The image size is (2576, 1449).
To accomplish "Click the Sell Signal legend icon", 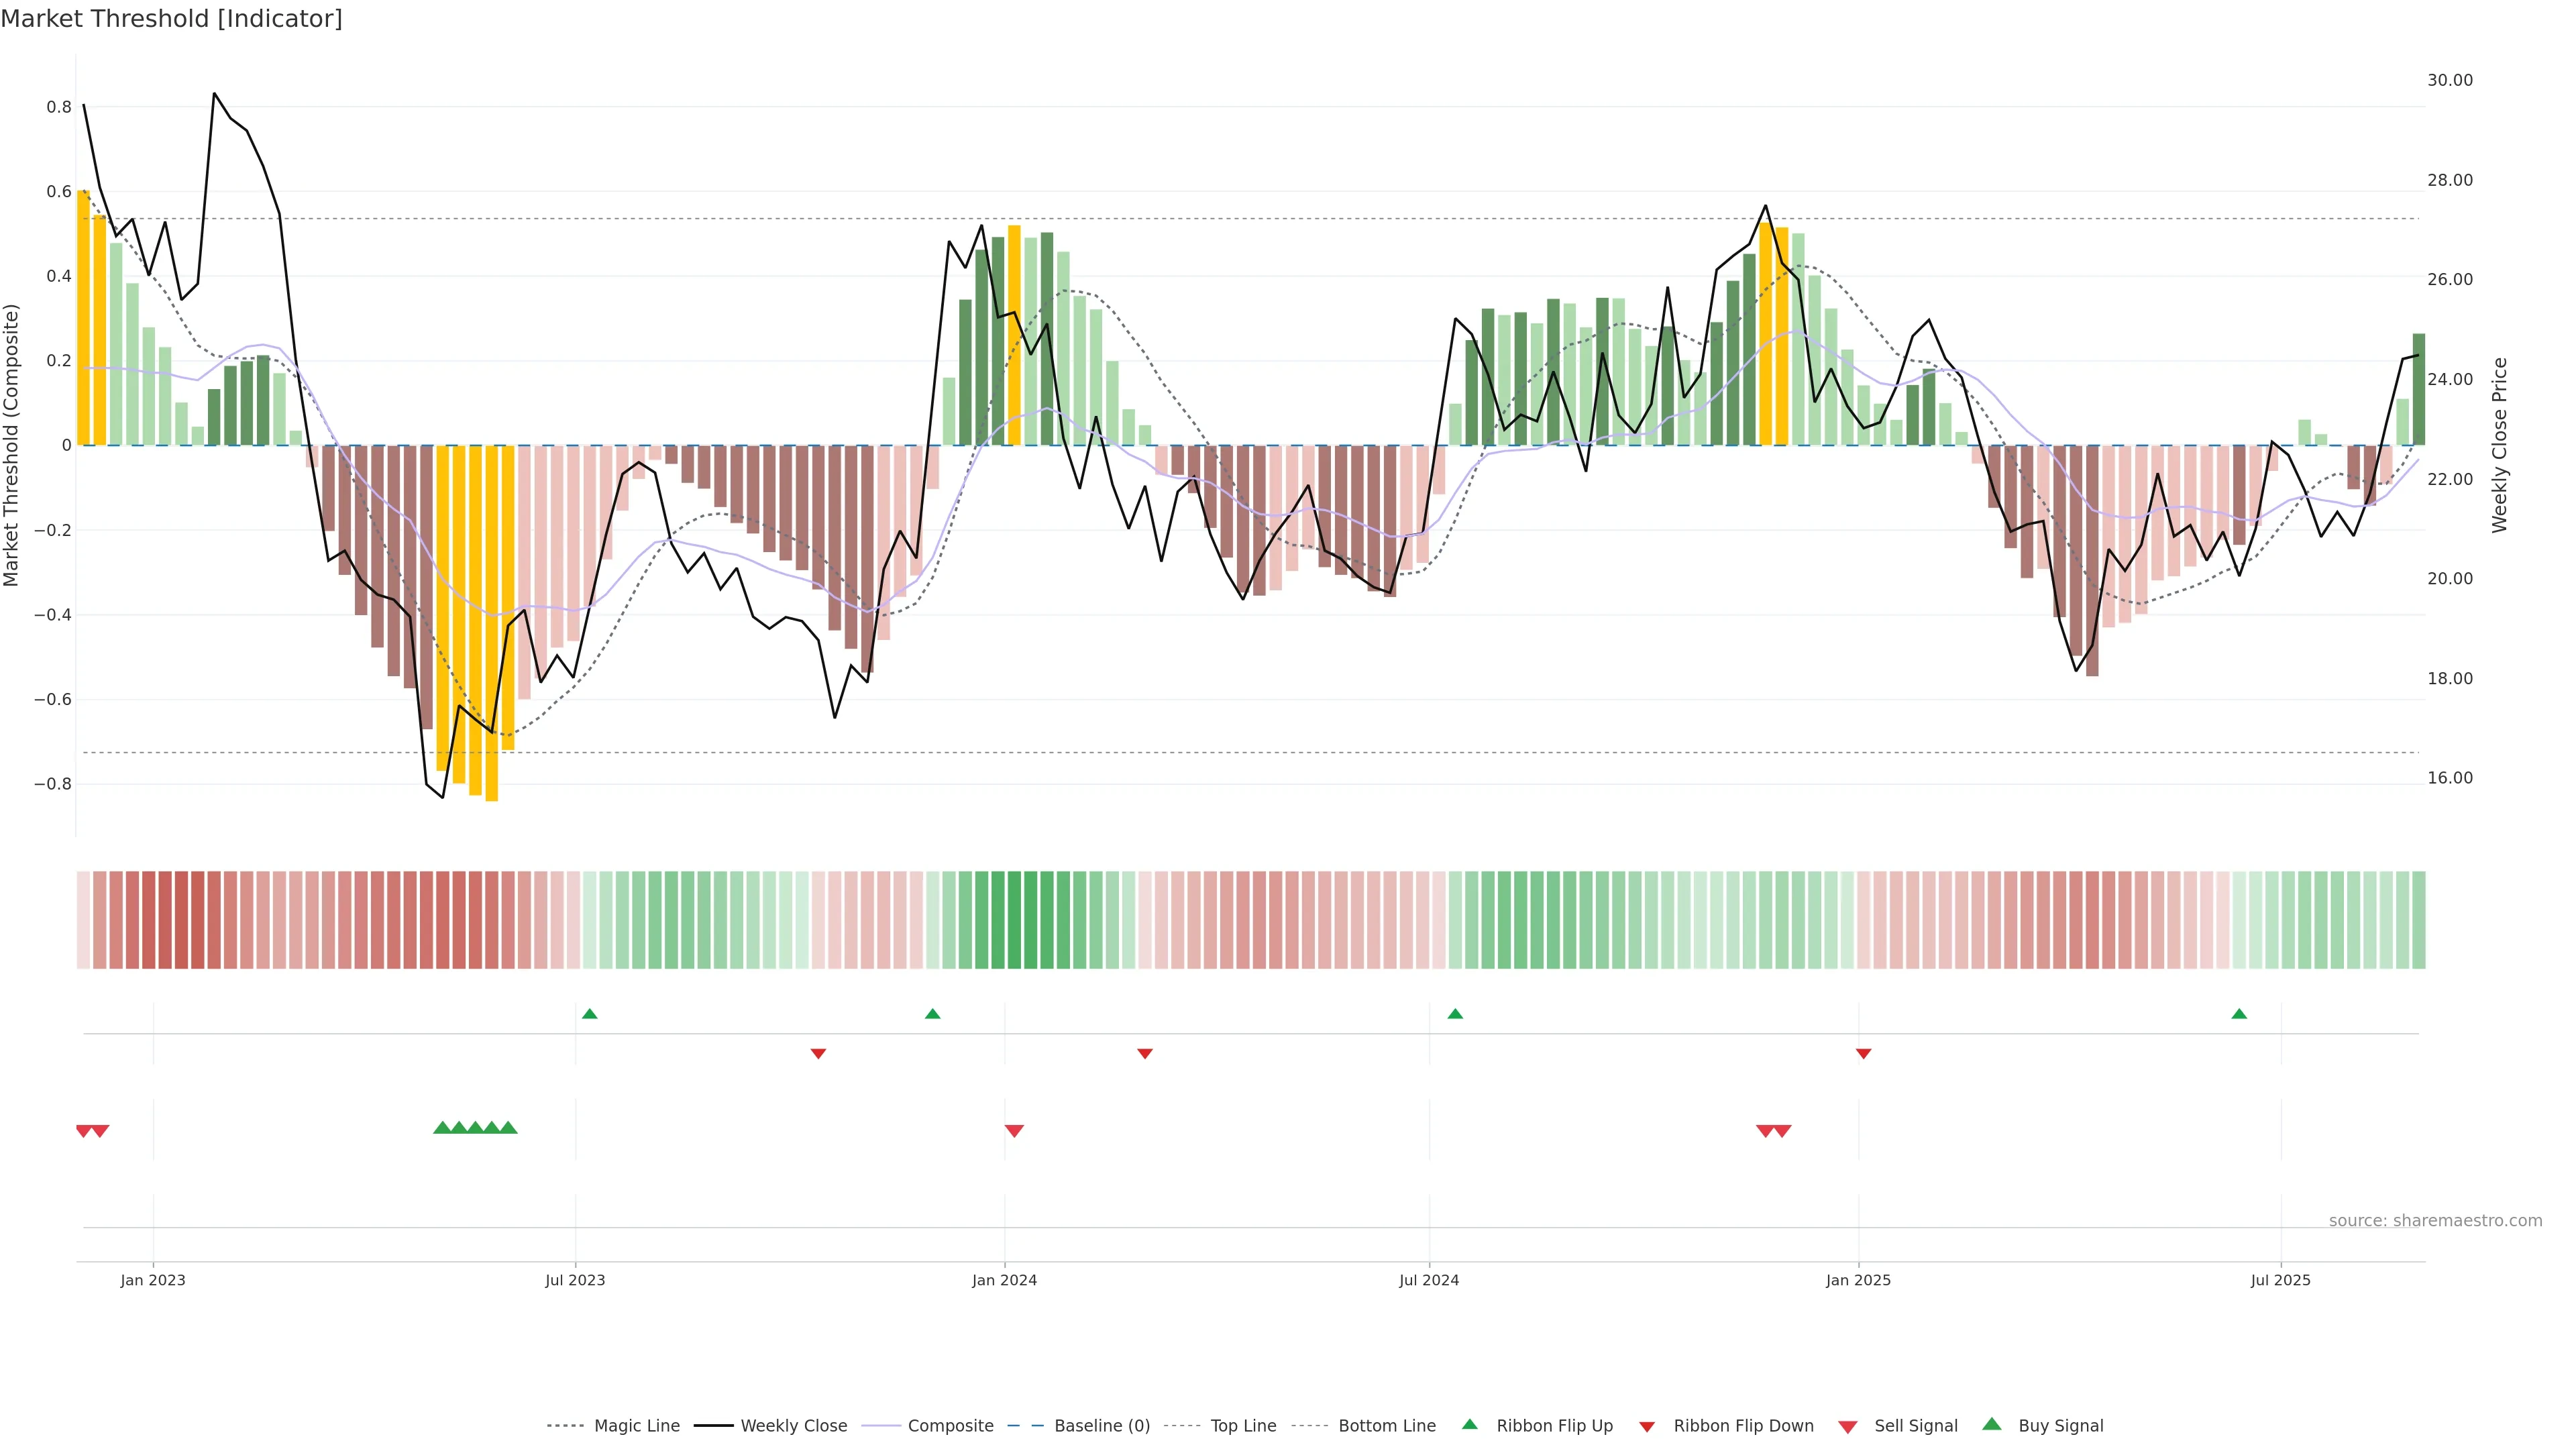I will coord(1848,1427).
